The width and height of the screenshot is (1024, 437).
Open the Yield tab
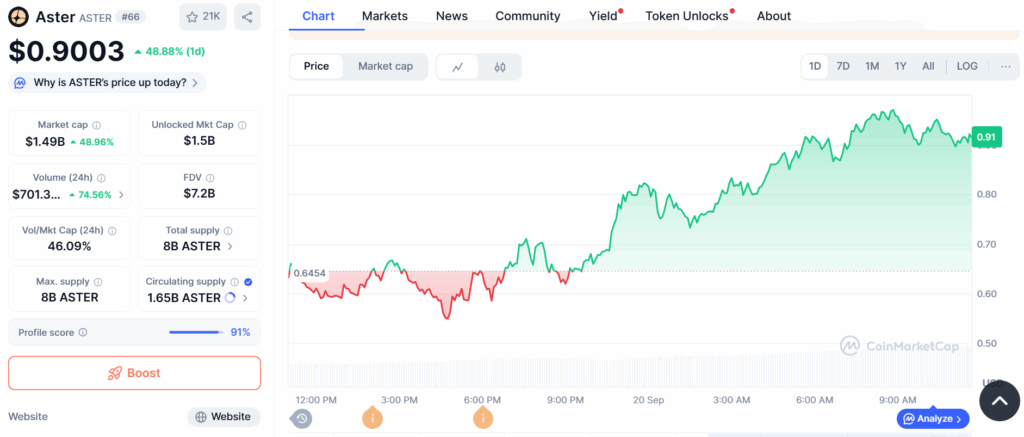[603, 16]
